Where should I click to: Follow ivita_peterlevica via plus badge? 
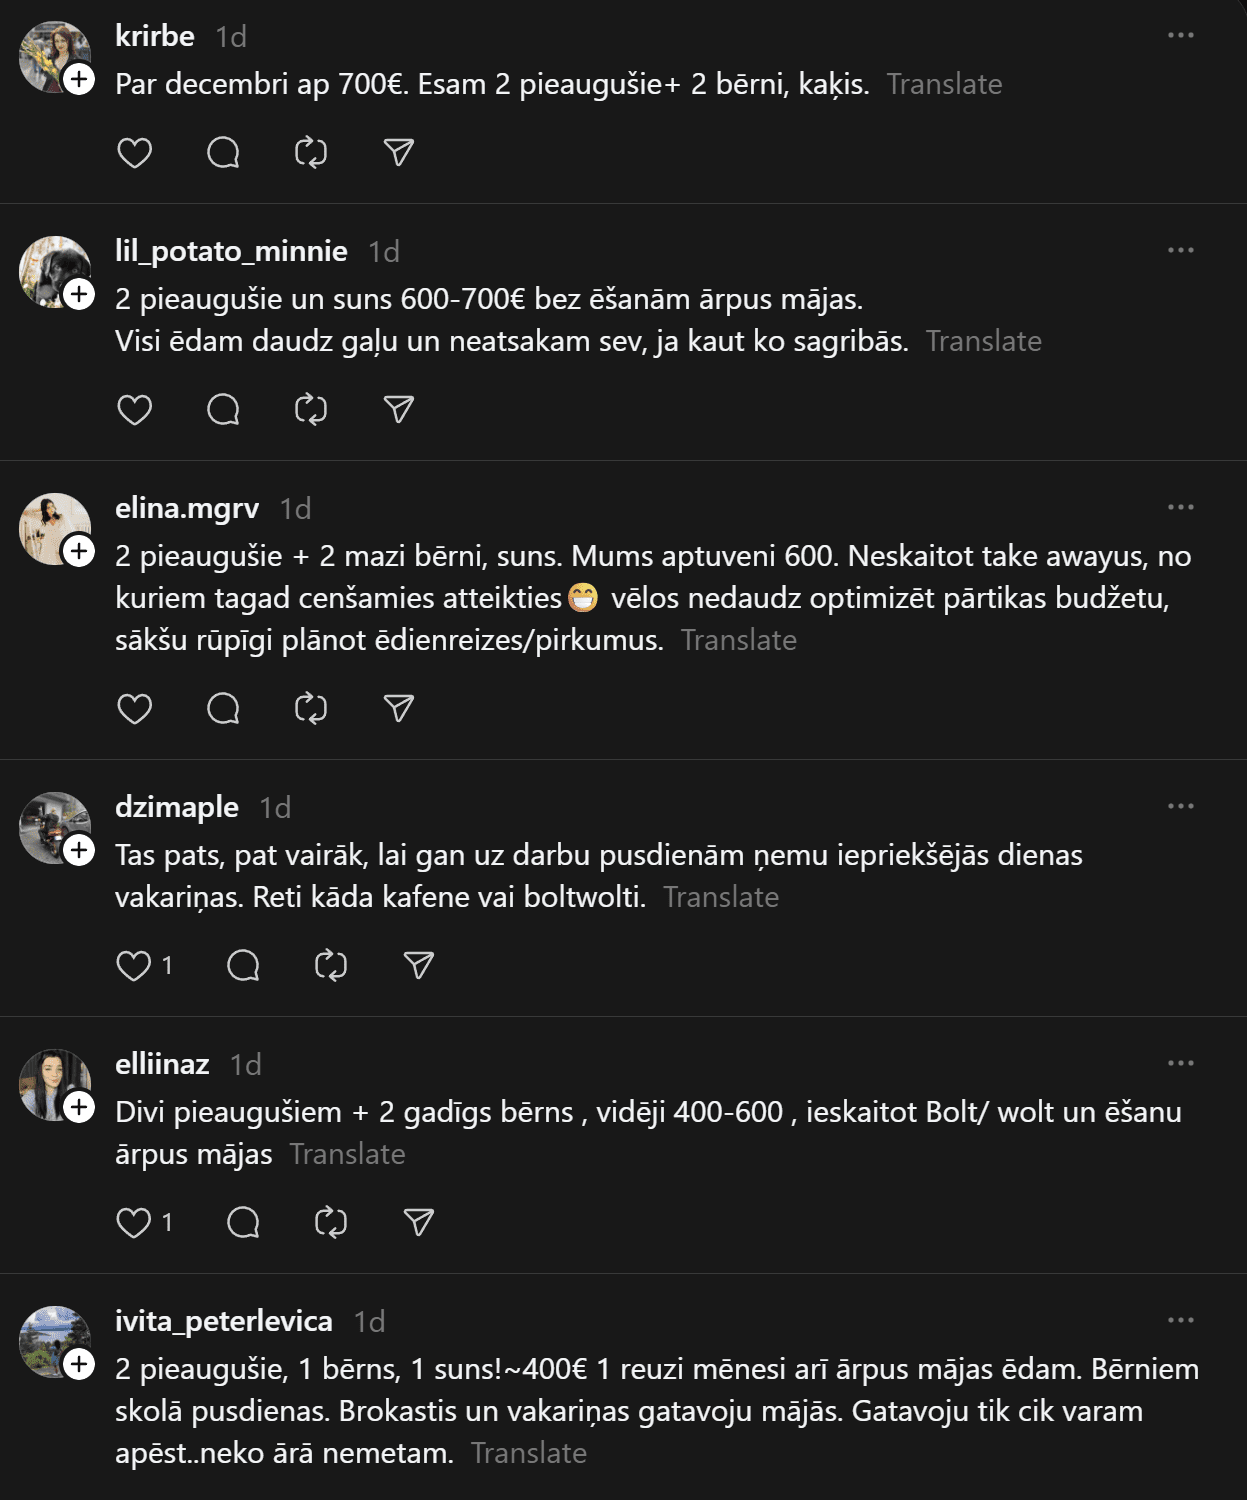79,1364
